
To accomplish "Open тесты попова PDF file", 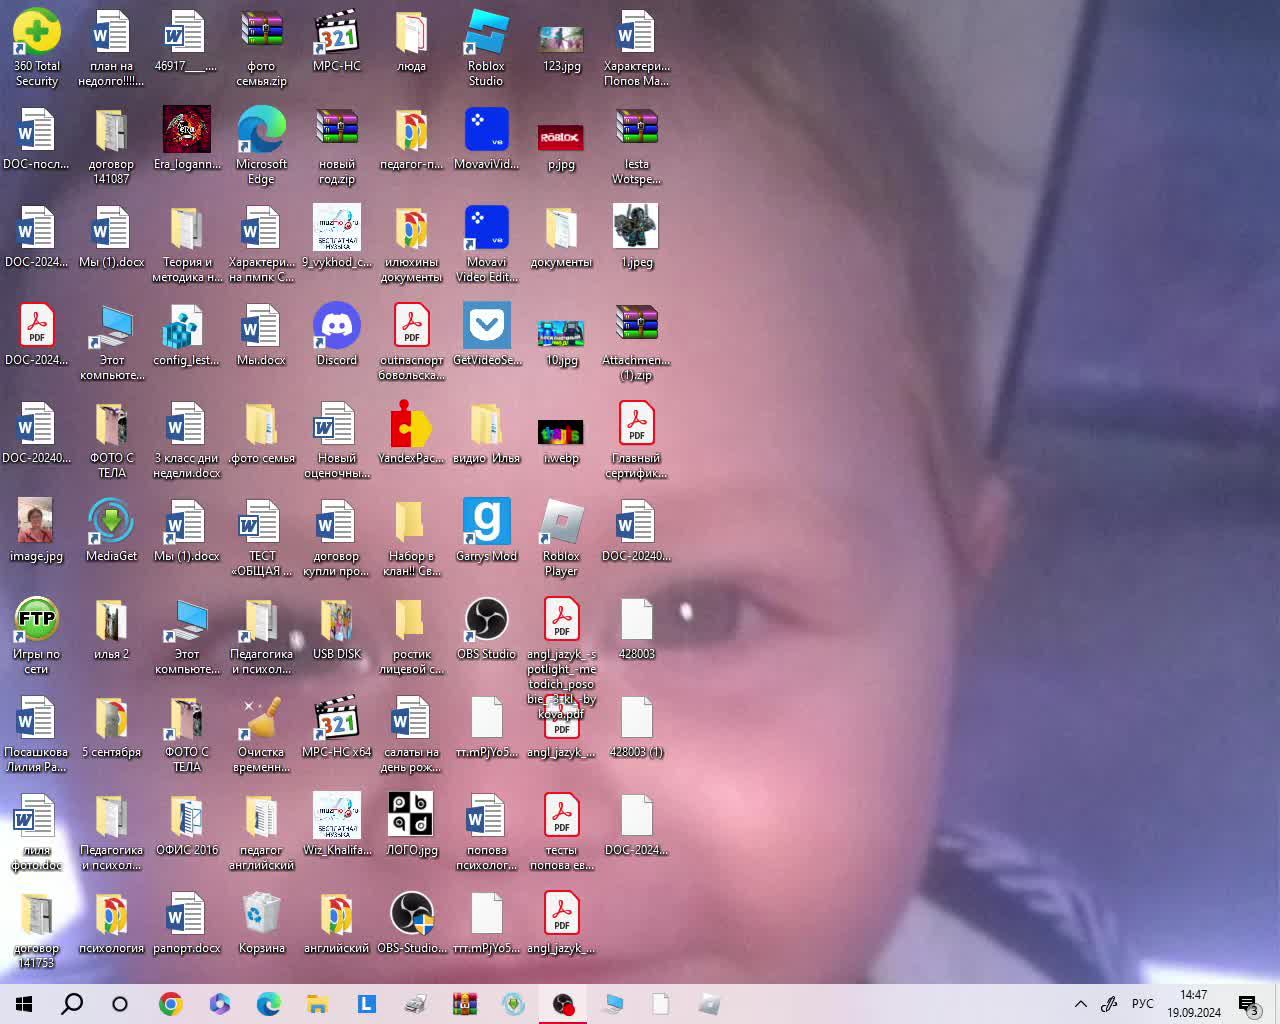I will [561, 831].
